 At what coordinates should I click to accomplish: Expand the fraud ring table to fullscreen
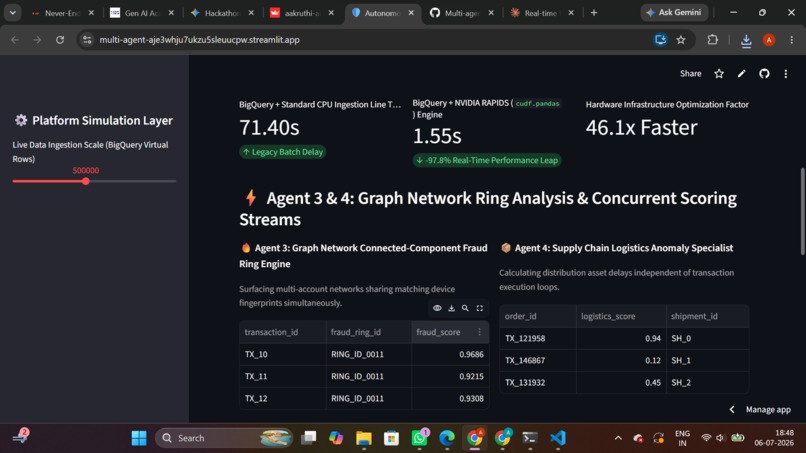point(480,308)
